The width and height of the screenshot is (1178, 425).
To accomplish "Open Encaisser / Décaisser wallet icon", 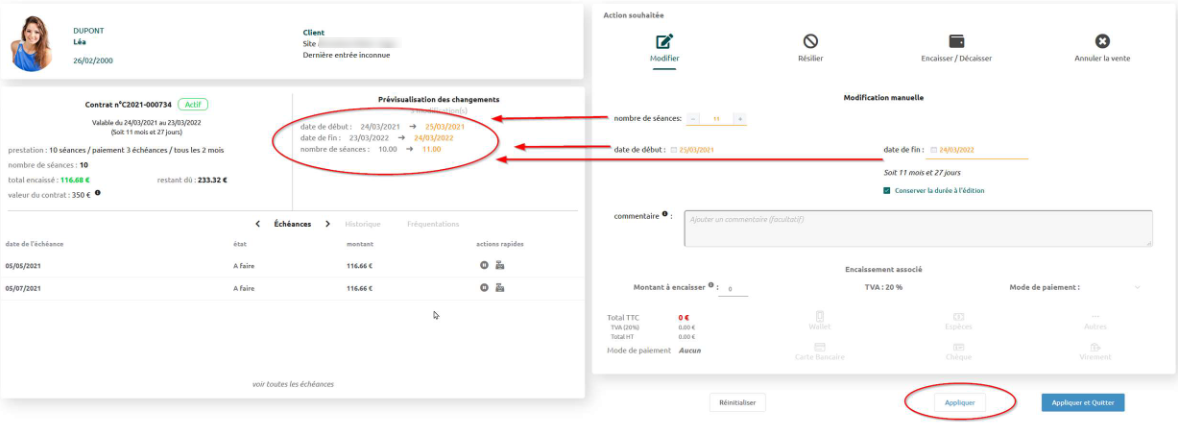I will pos(956,42).
